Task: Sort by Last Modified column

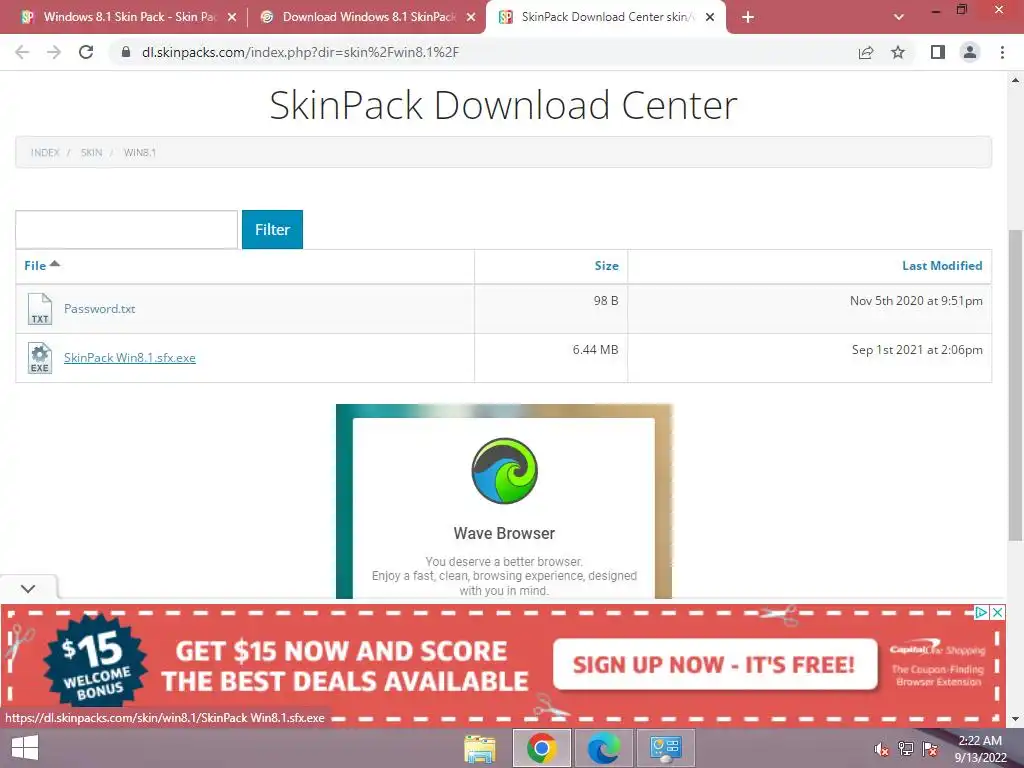Action: (x=942, y=266)
